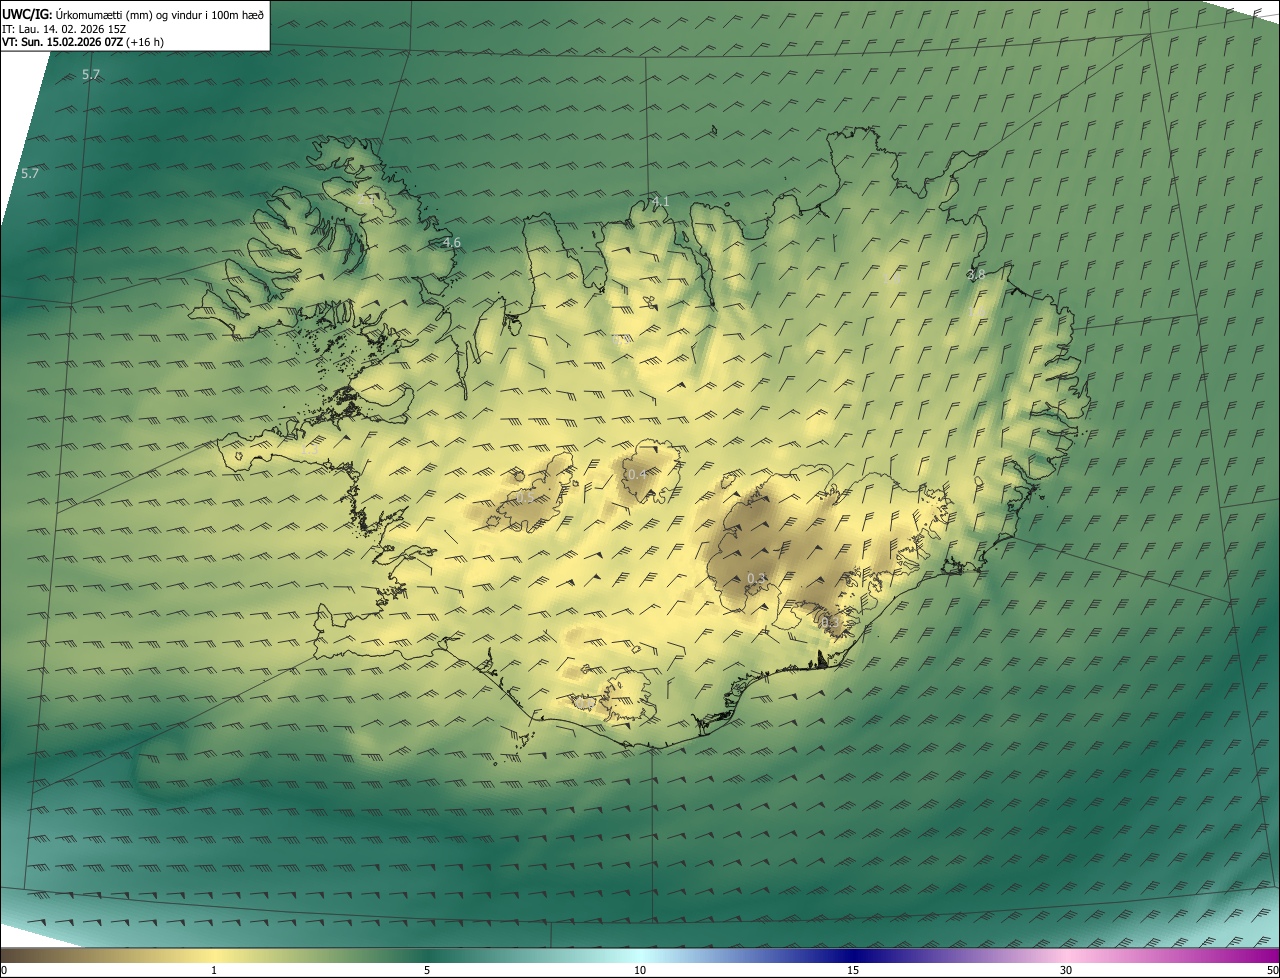This screenshot has height=978, width=1280.
Task: Click the '4.6' value label on the map
Action: click(x=451, y=242)
